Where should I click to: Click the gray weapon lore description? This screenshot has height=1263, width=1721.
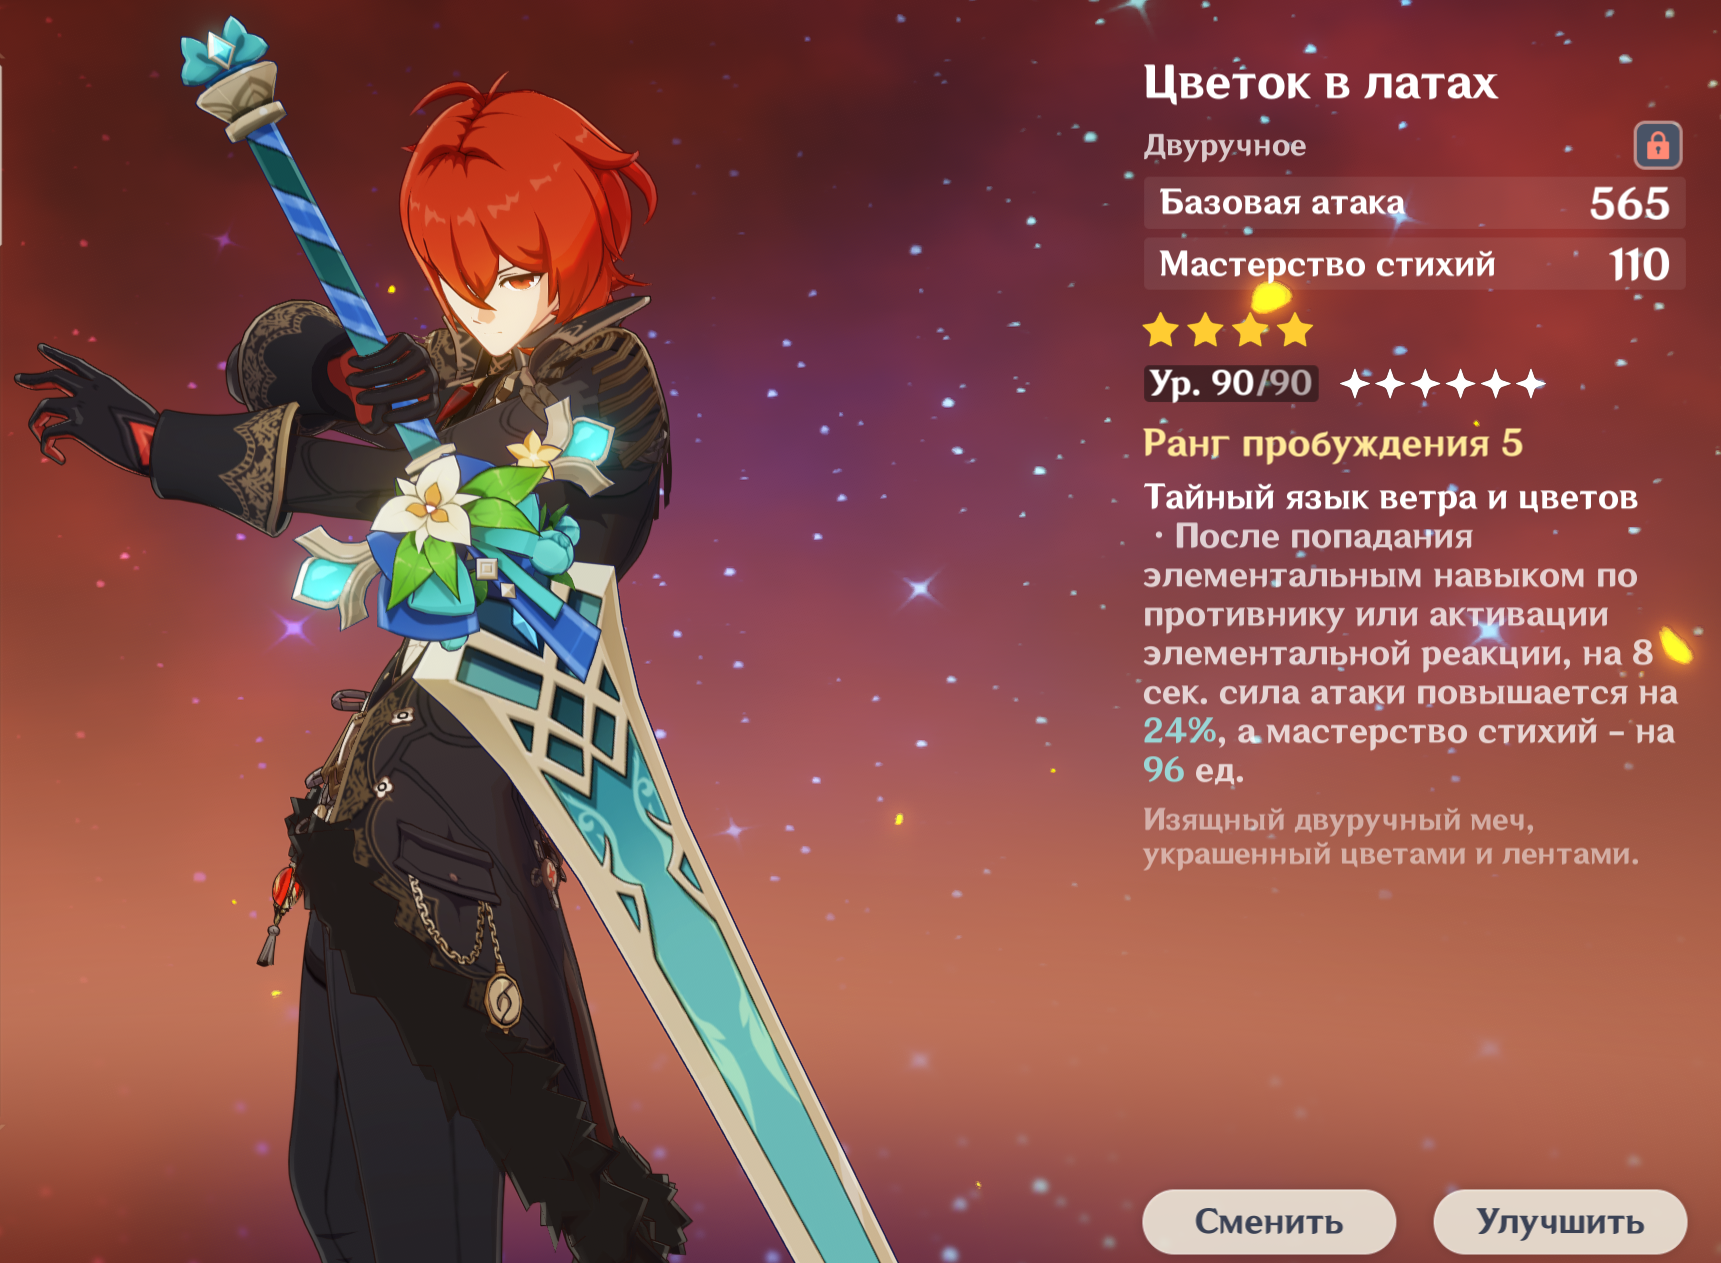1391,837
